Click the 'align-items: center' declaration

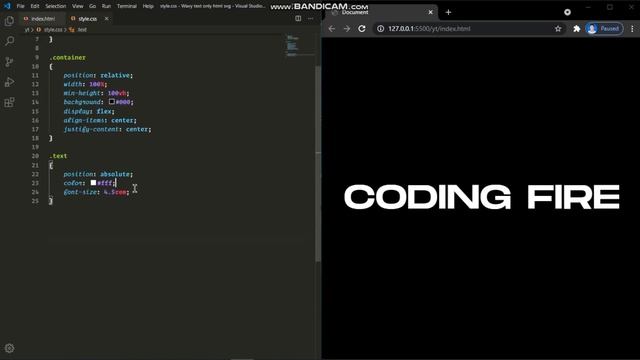click(x=100, y=120)
